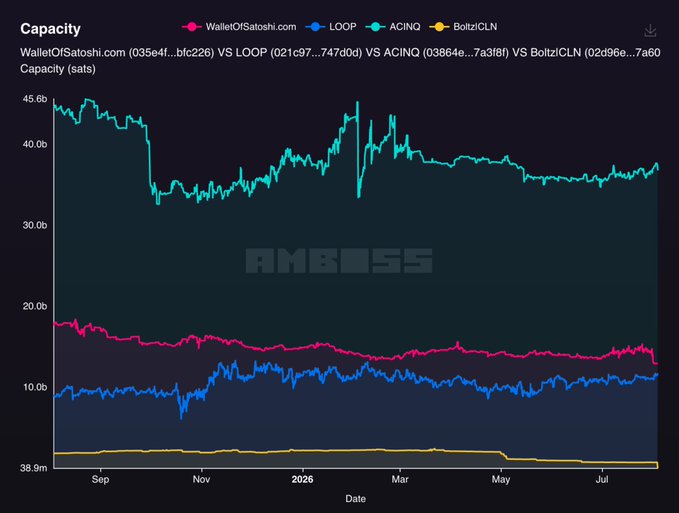Click the 38.9m y-axis label

click(x=33, y=468)
